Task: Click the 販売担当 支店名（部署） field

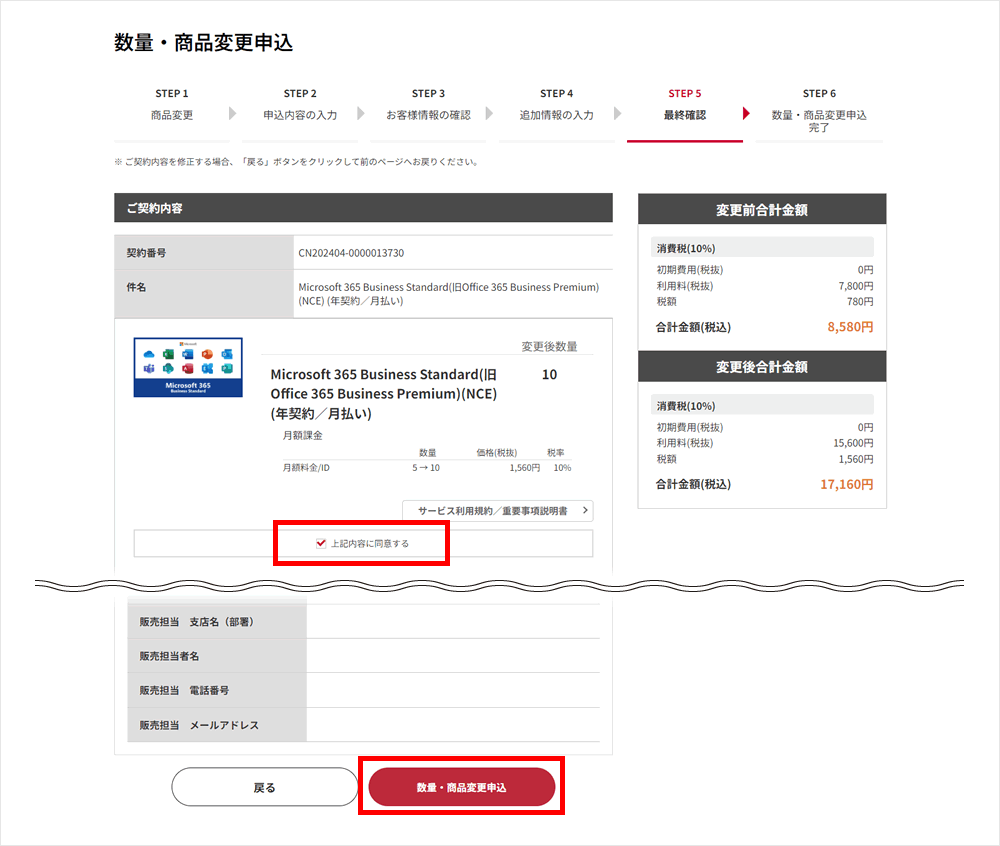Action: [453, 622]
